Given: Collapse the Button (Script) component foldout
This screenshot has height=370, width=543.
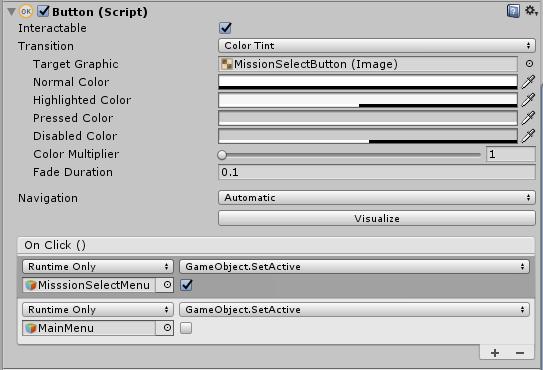Looking at the screenshot, I should click(x=11, y=12).
